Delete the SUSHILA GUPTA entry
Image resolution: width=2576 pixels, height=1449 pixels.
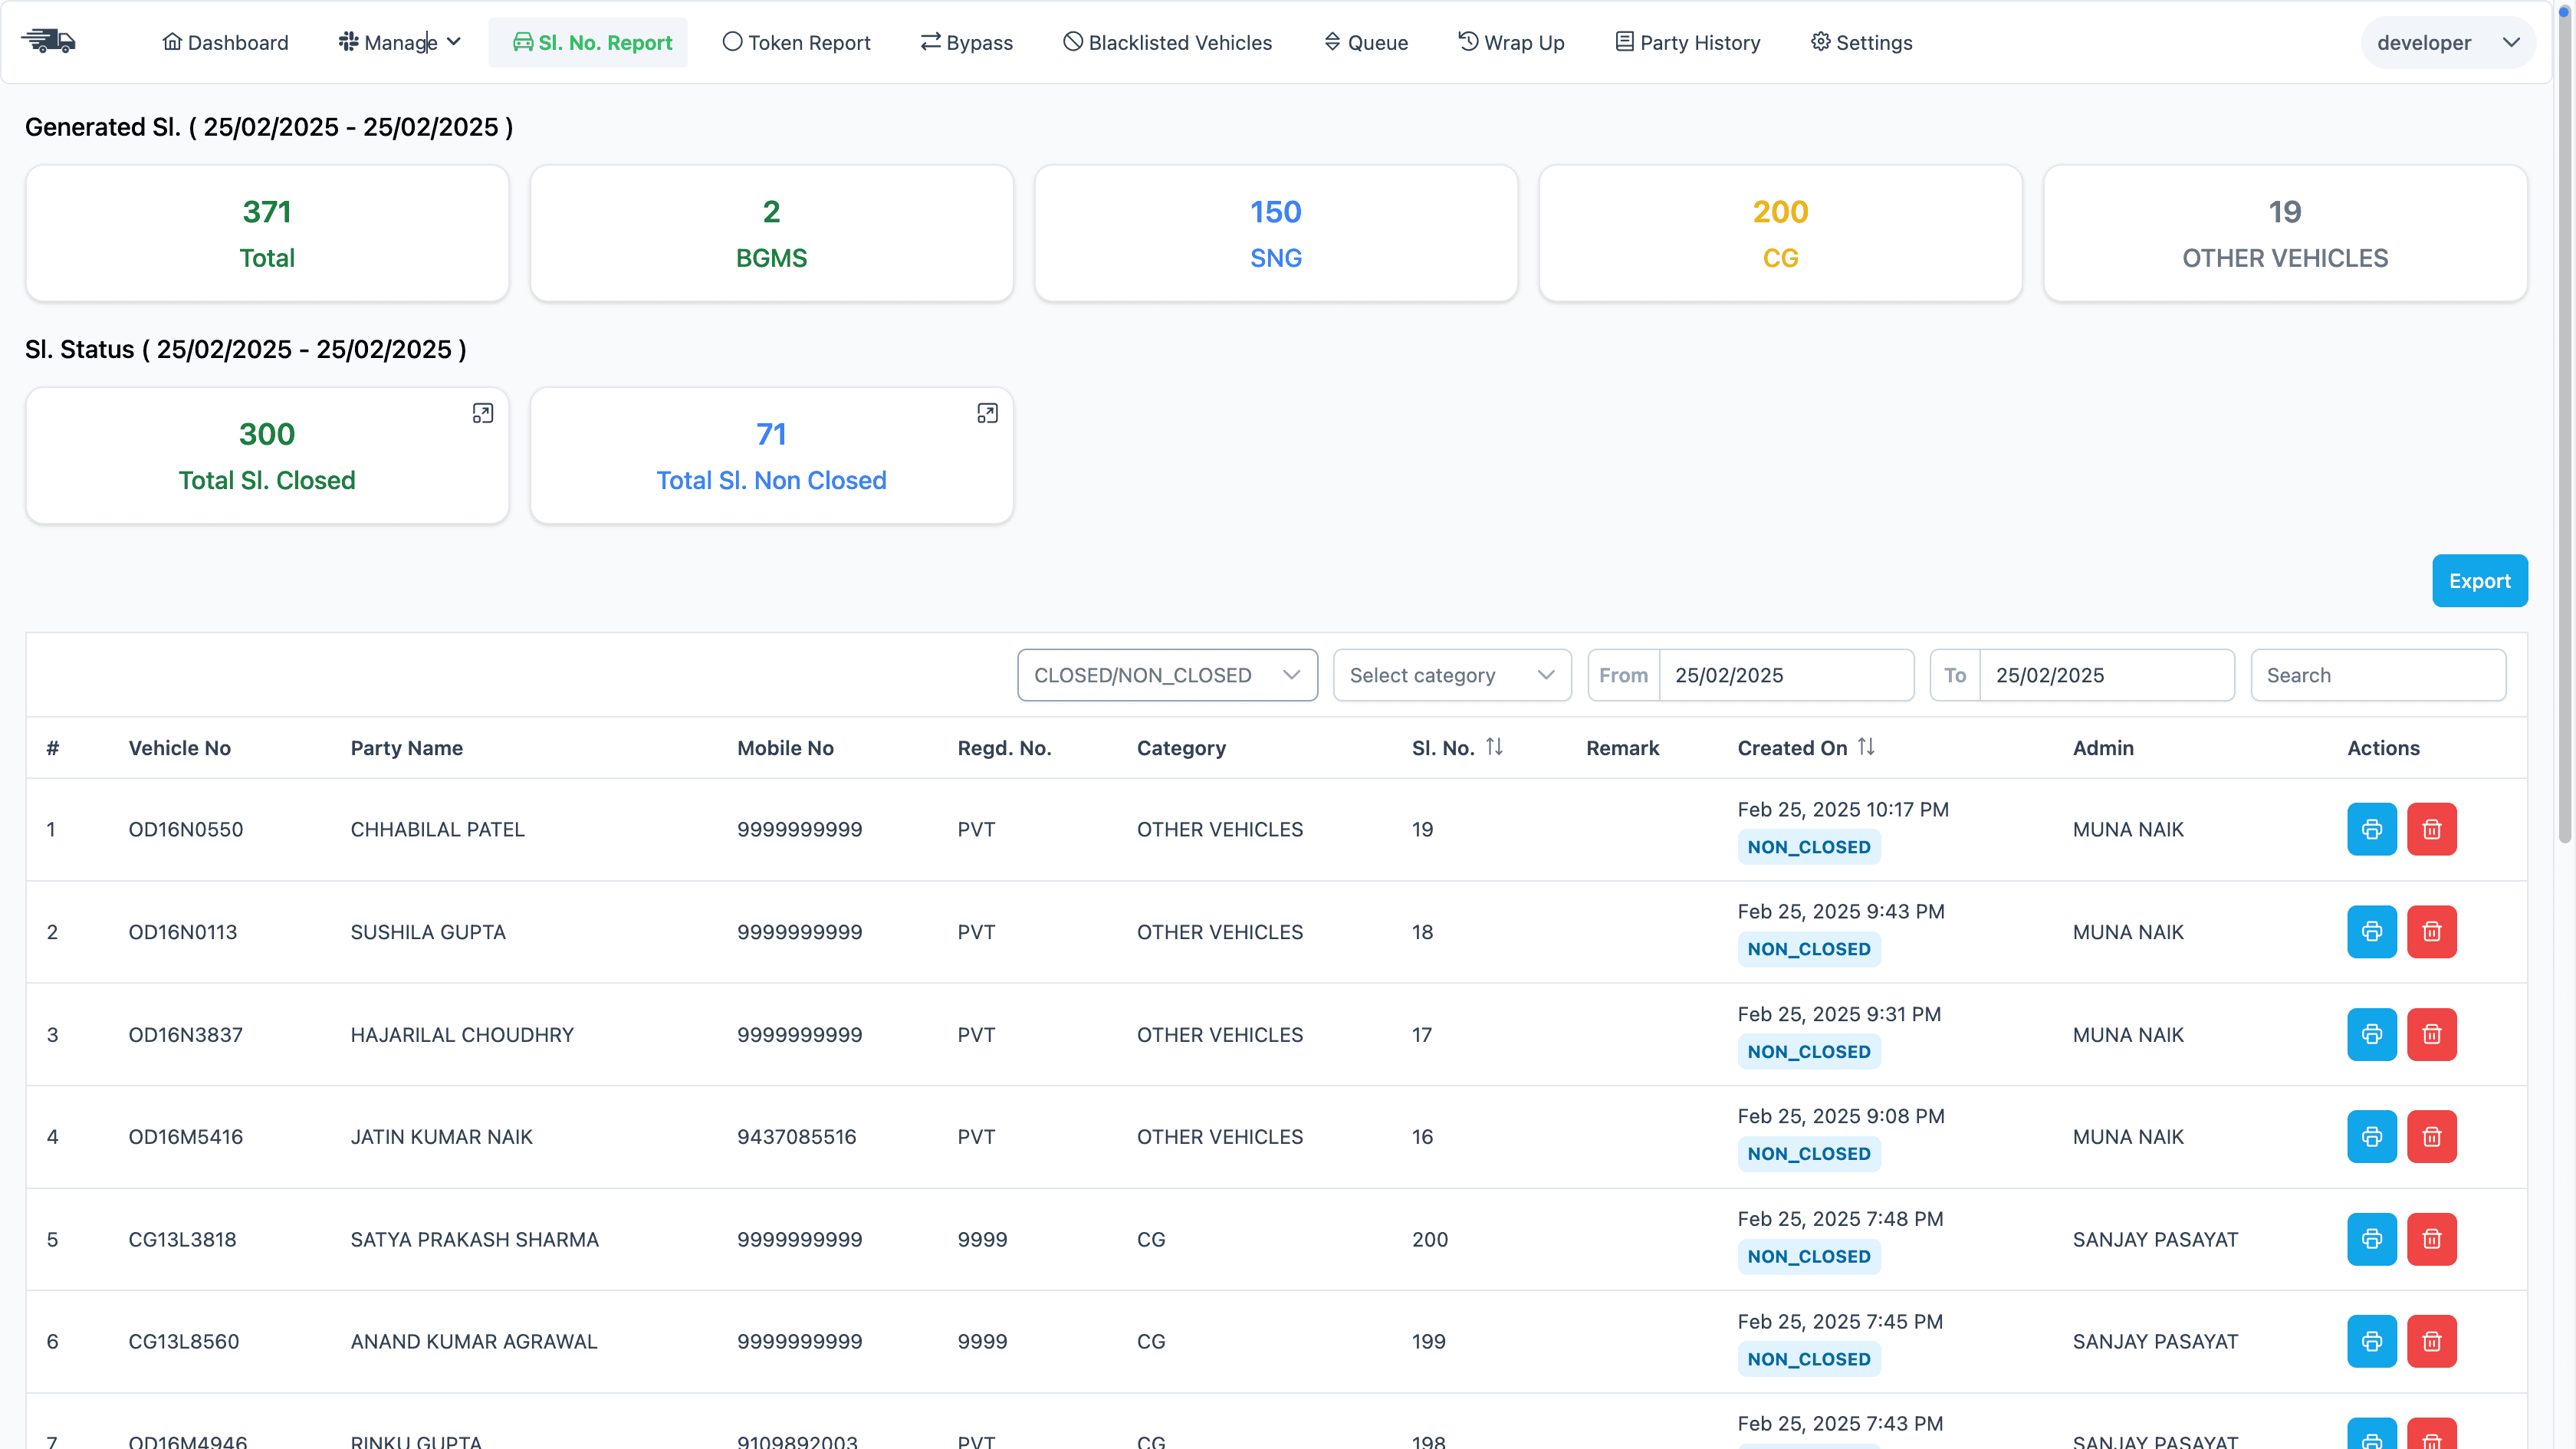[x=2431, y=931]
